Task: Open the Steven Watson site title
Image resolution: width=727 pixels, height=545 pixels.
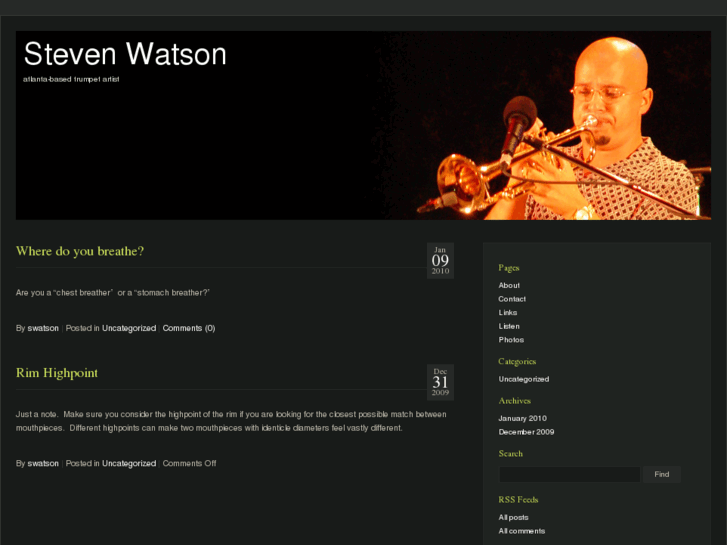Action: point(125,54)
